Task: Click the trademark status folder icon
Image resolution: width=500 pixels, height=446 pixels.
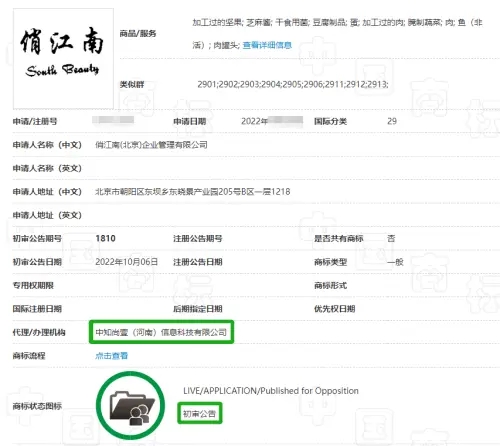Action: [x=131, y=405]
